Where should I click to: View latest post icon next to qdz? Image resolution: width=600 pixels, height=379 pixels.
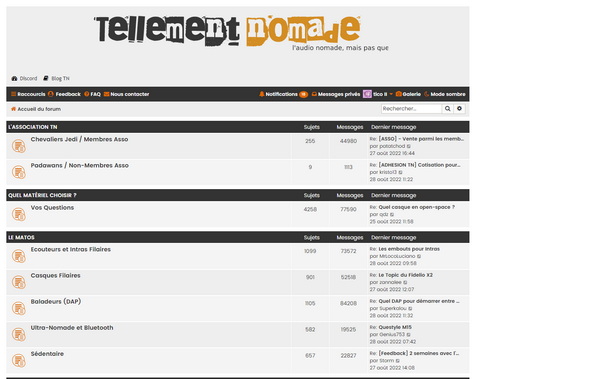(392, 214)
